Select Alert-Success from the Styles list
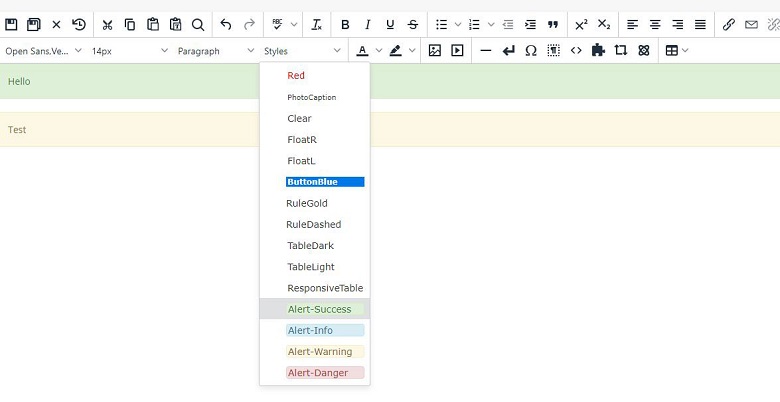 coord(320,309)
